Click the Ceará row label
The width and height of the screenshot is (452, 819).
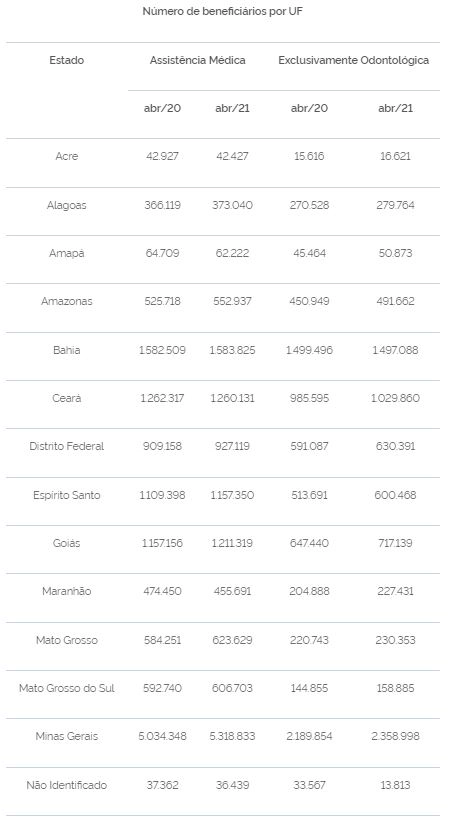(x=66, y=398)
